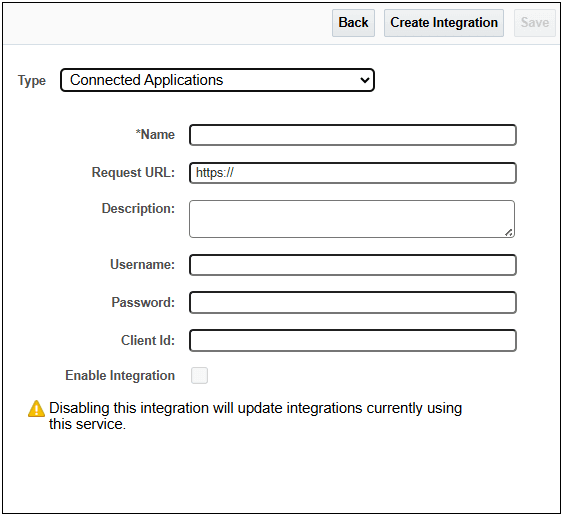Click the greyed-out Save button
563x516 pixels.
click(x=535, y=23)
